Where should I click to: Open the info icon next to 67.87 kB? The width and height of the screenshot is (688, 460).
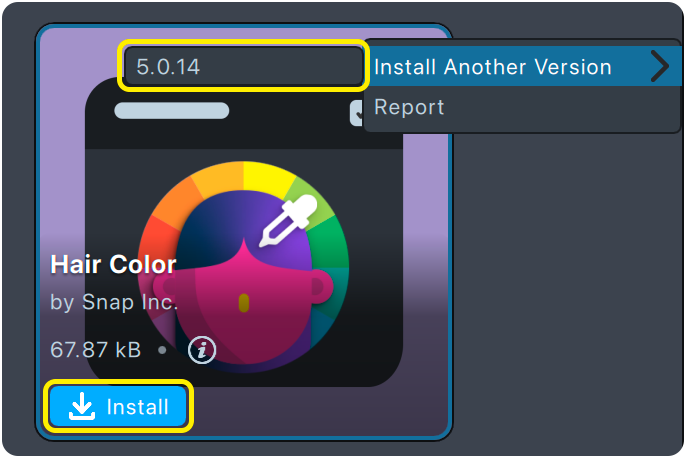202,350
